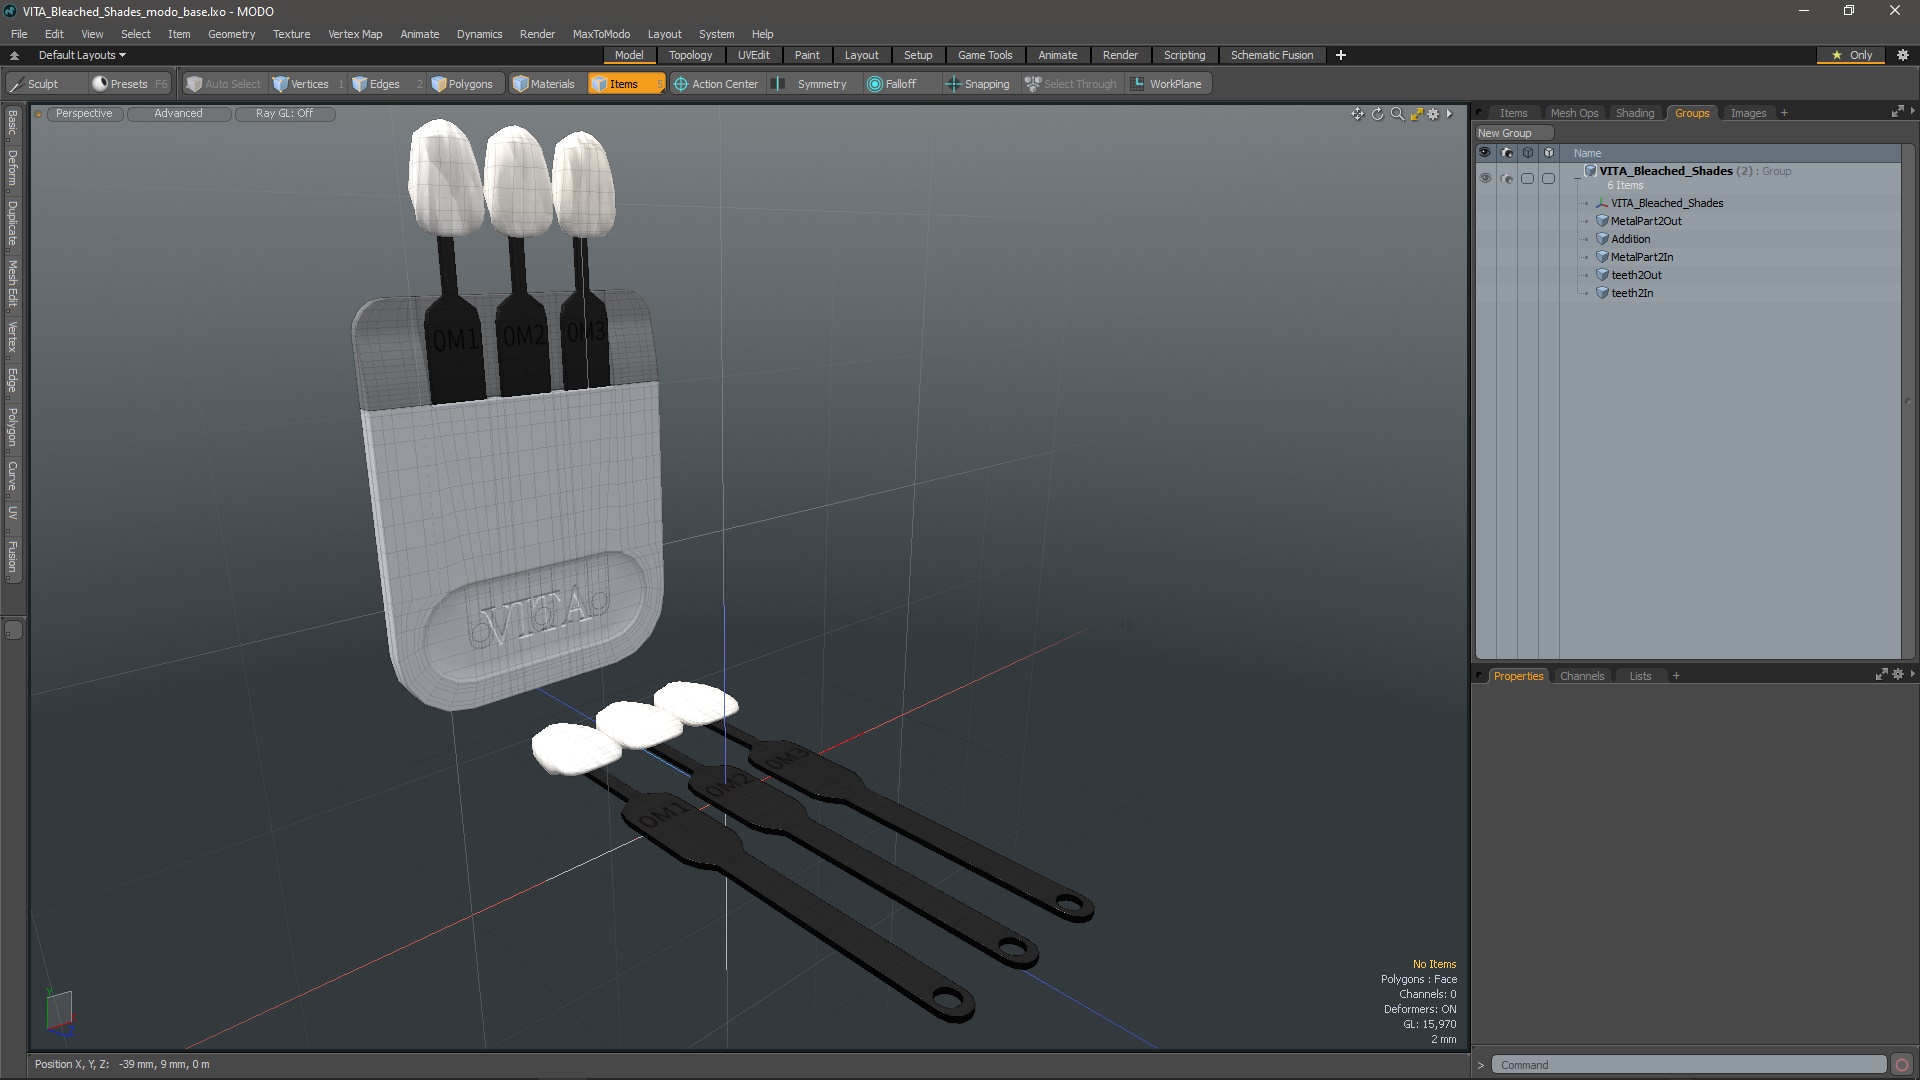Viewport: 1920px width, 1080px height.
Task: Expand viewport options arrow
Action: (1449, 114)
